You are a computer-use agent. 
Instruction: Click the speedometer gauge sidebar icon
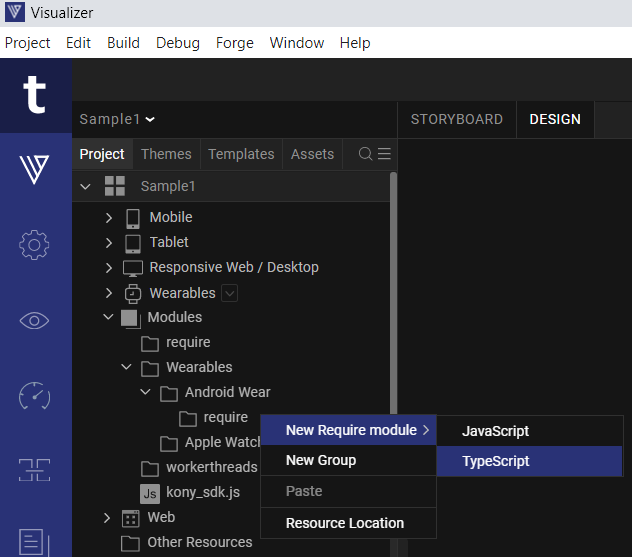[35, 396]
